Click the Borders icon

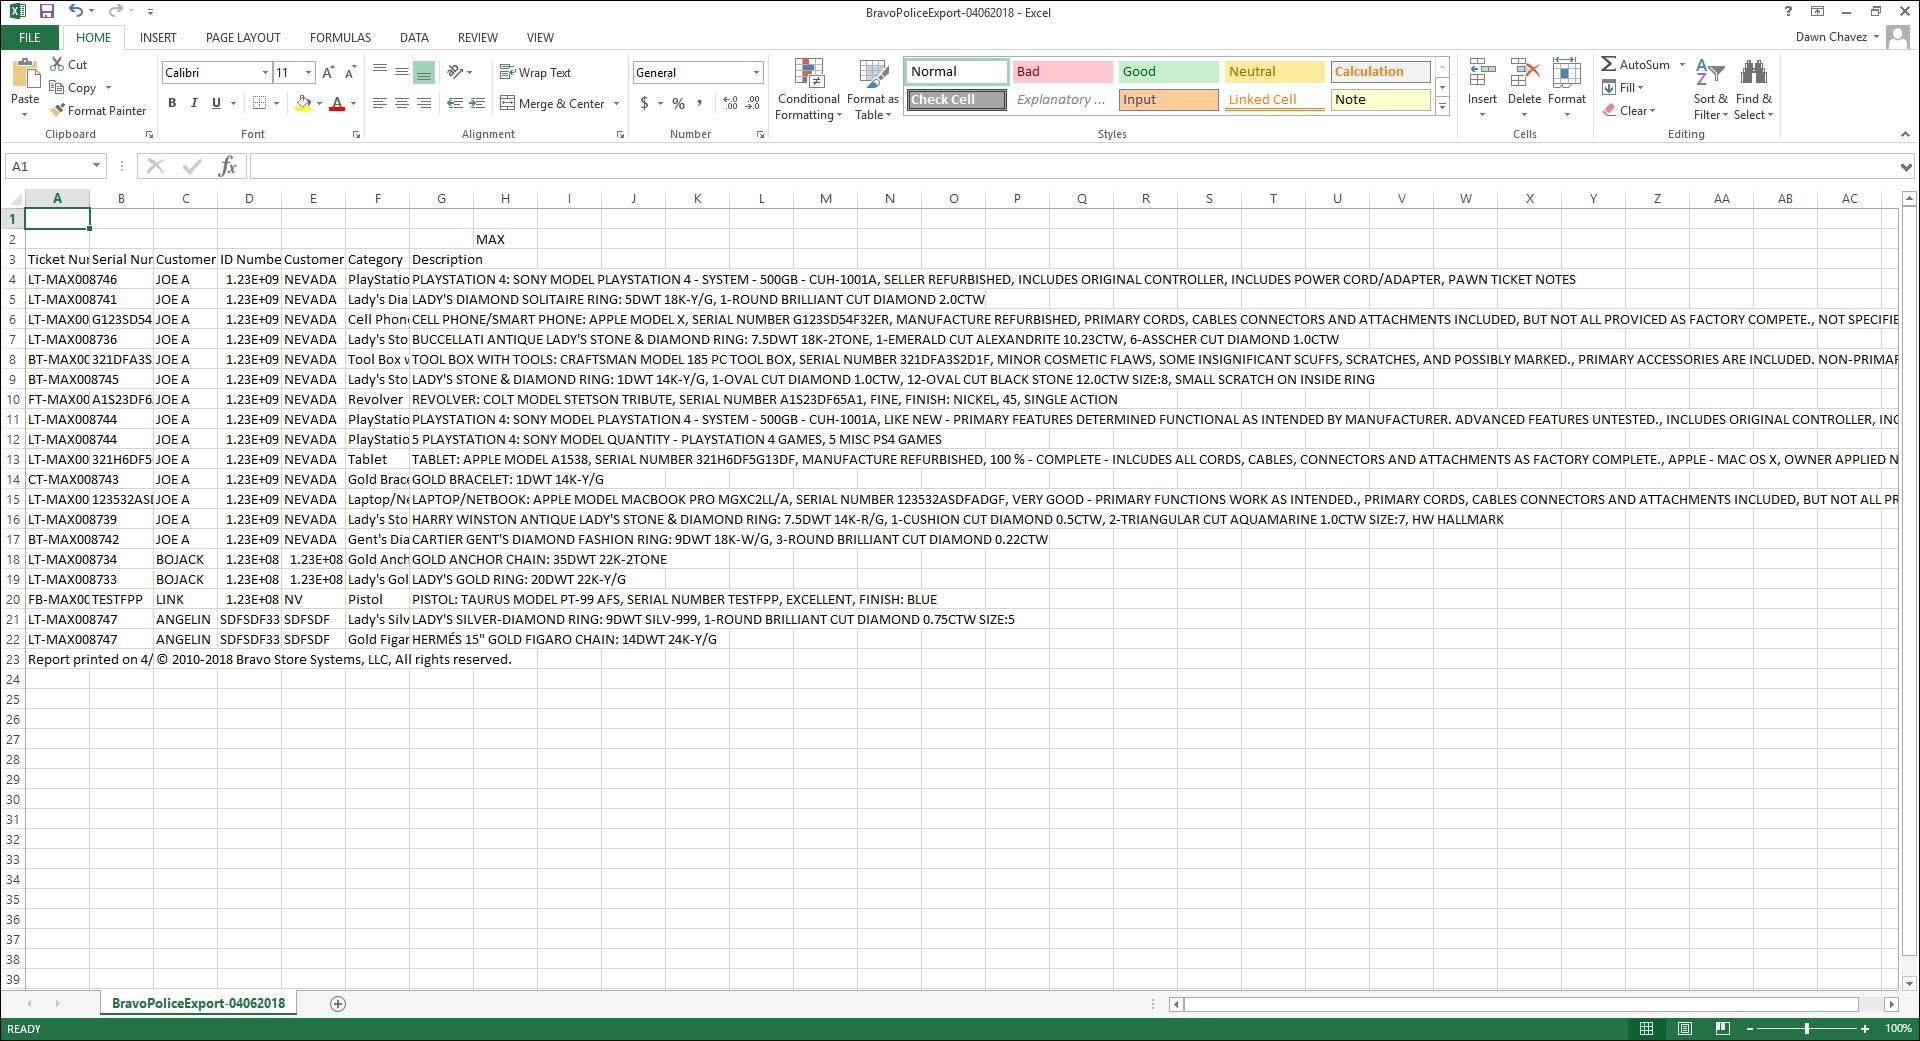[259, 103]
